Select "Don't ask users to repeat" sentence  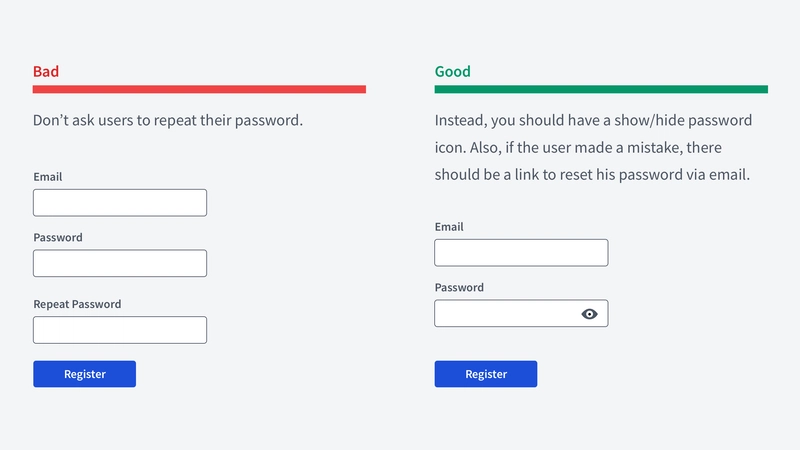coord(168,120)
